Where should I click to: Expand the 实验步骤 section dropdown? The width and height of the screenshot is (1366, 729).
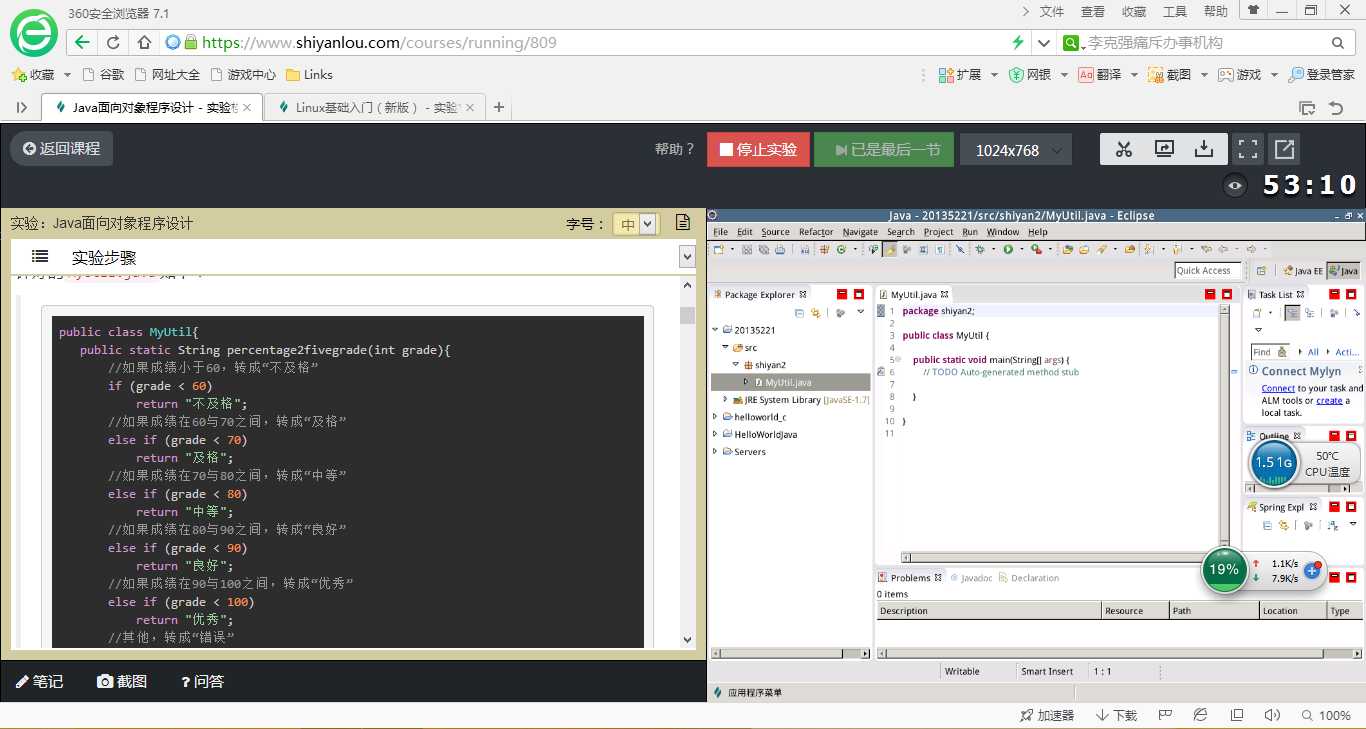pos(687,257)
